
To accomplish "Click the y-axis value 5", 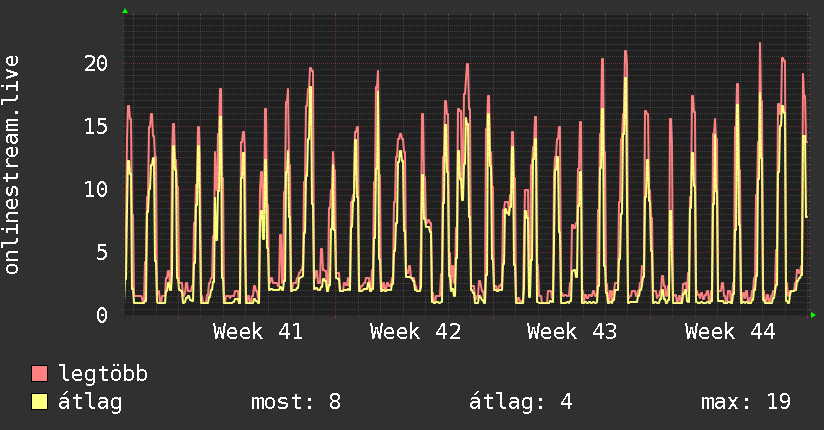I will 102,252.
